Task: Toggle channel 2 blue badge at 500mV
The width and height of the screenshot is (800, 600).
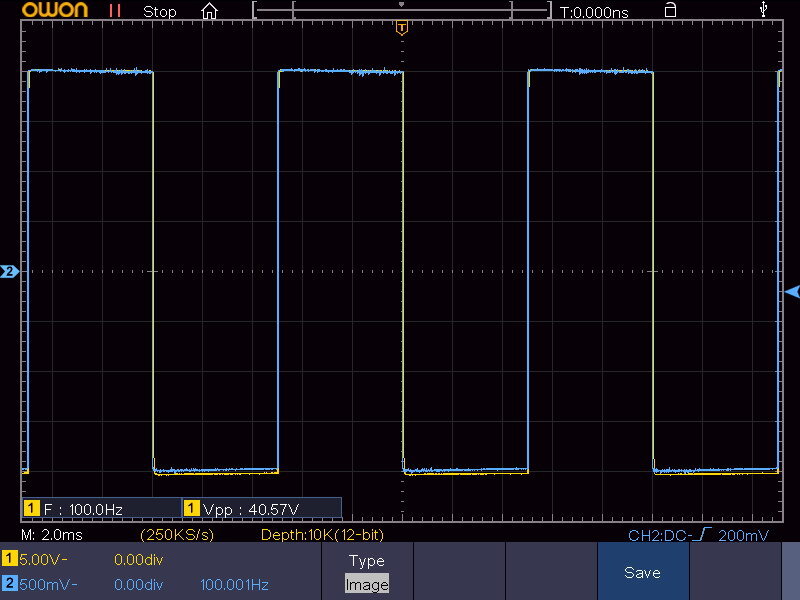Action: (x=9, y=583)
